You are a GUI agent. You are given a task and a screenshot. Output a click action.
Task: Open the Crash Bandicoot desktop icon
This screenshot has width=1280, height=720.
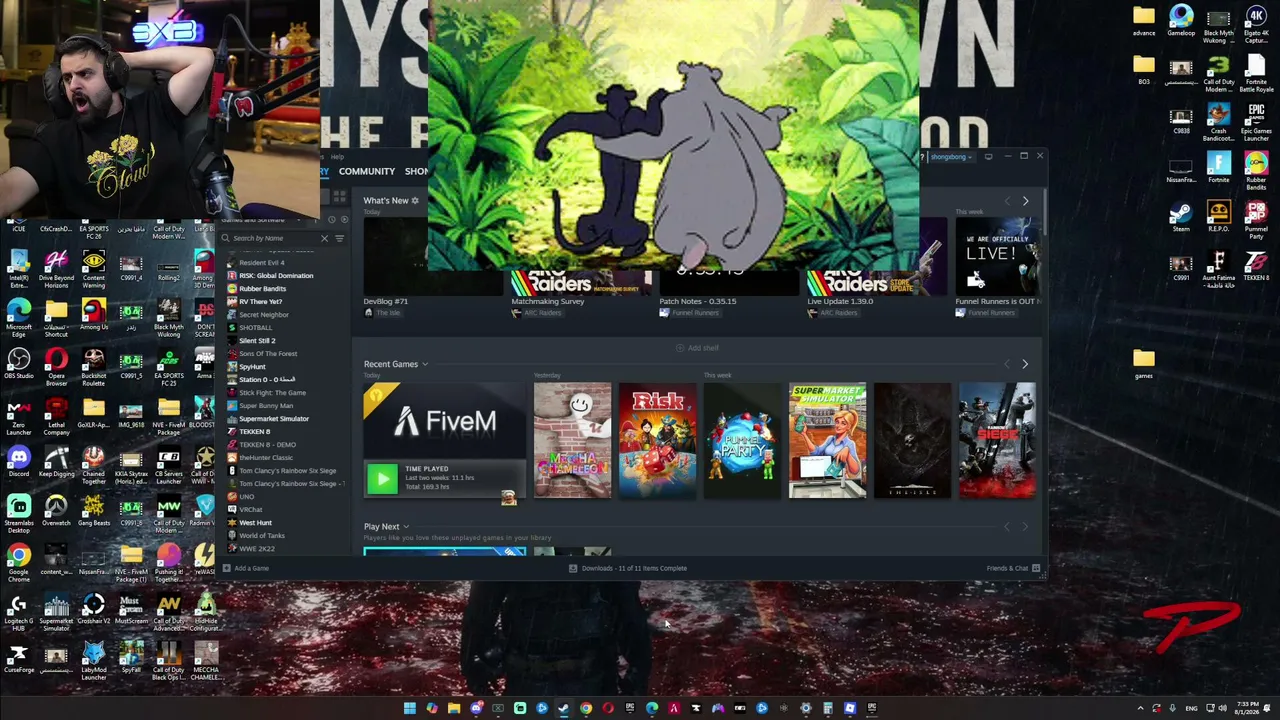(x=1218, y=122)
